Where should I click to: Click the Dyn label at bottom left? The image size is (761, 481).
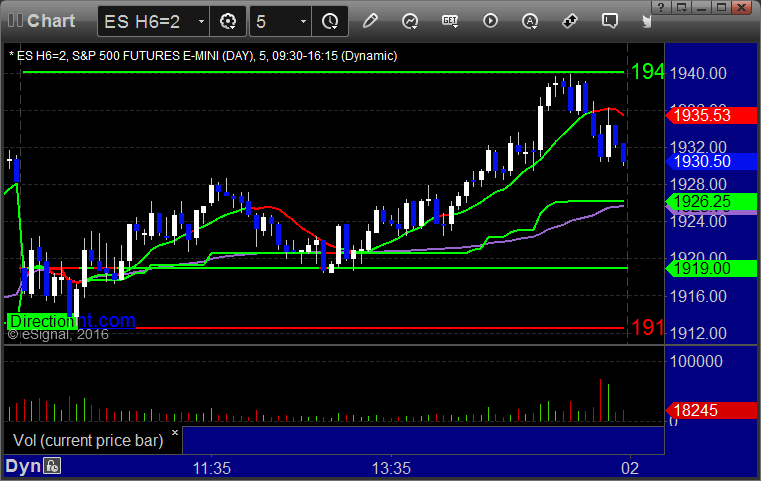pos(23,466)
